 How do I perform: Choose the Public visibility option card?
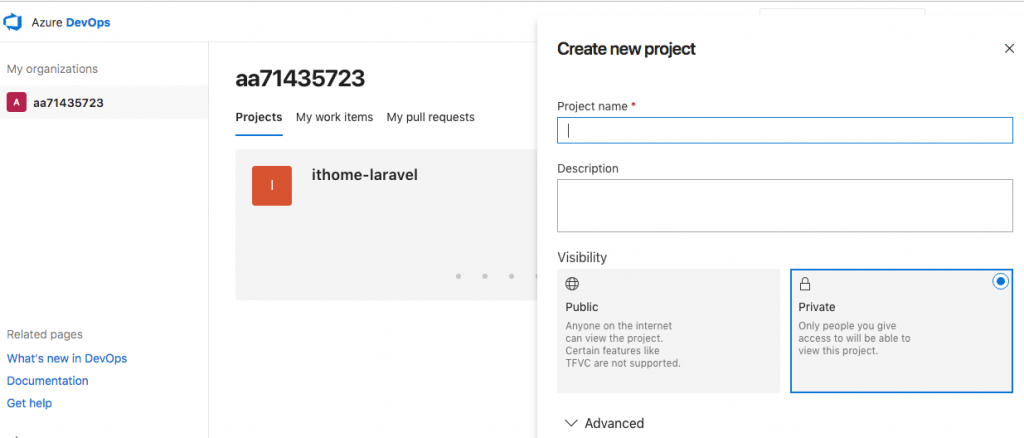point(667,330)
